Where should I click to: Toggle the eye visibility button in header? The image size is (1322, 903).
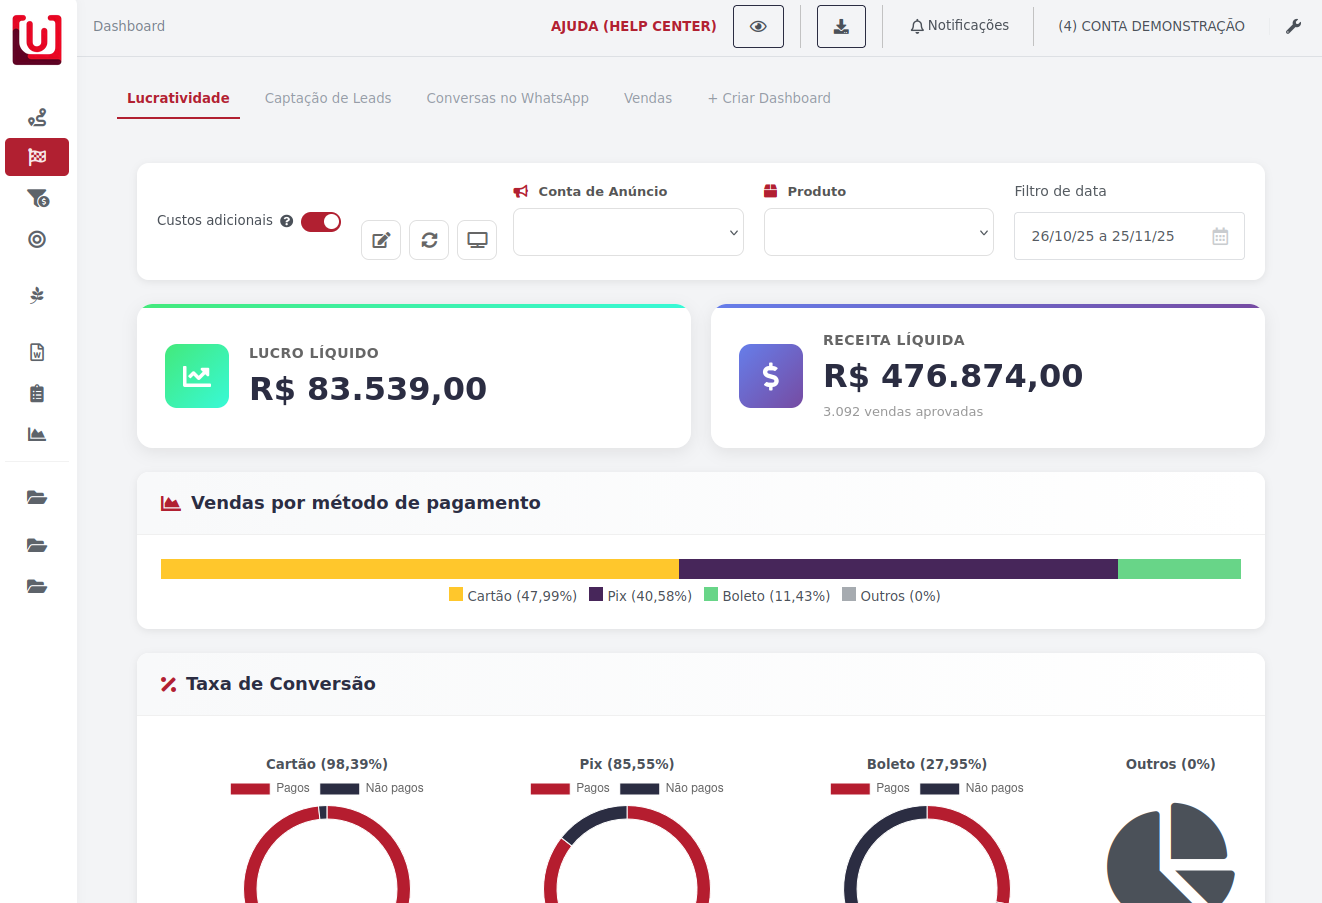point(758,26)
